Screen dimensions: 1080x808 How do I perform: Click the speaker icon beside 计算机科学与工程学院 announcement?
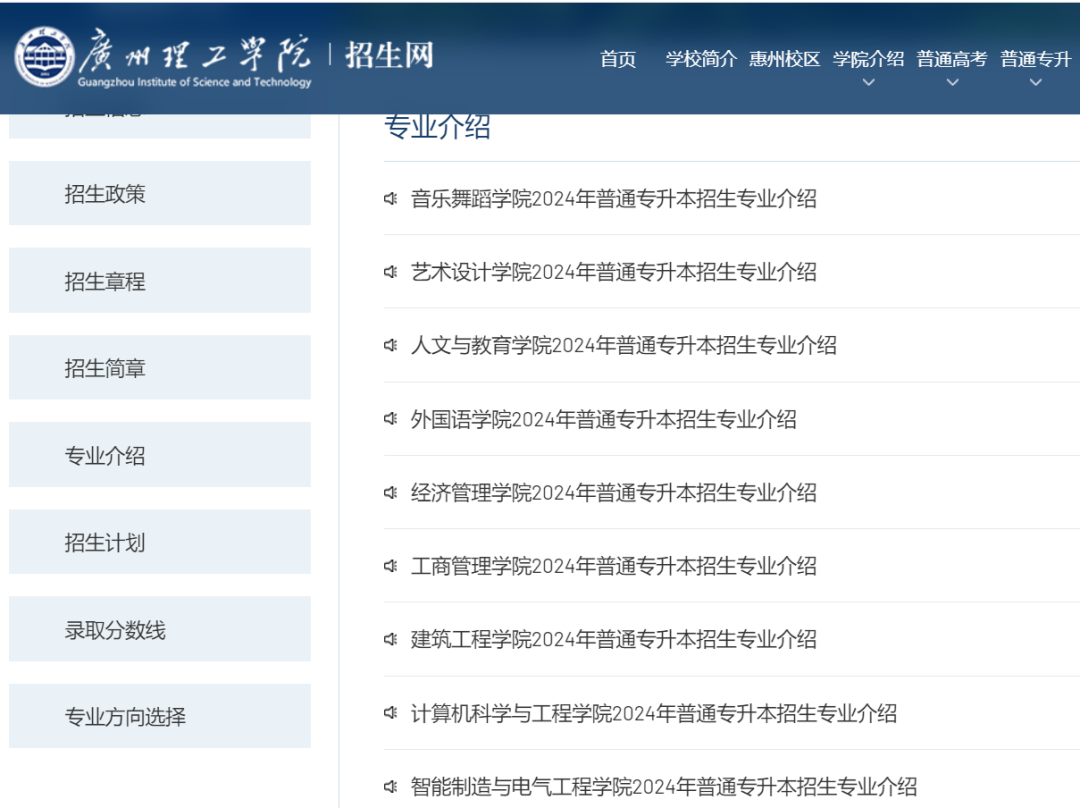[391, 714]
